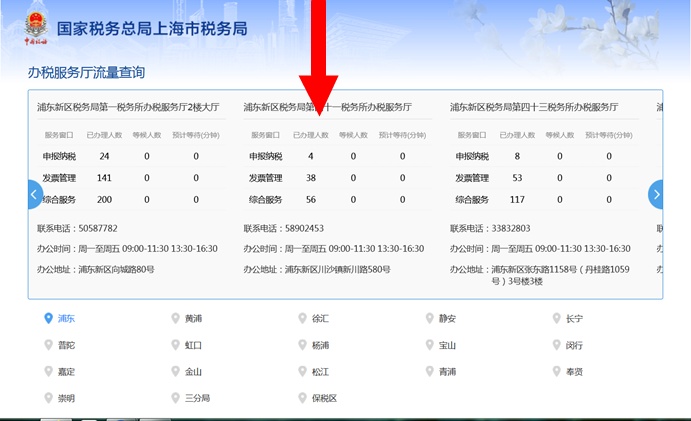The height and width of the screenshot is (421, 691).
Task: Go to next service hall cards
Action: pos(656,194)
